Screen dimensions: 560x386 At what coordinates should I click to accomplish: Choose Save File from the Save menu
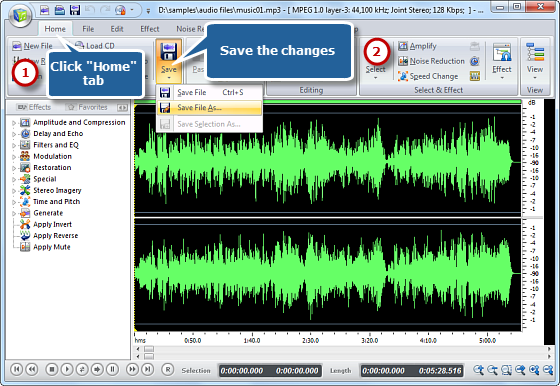click(210, 92)
